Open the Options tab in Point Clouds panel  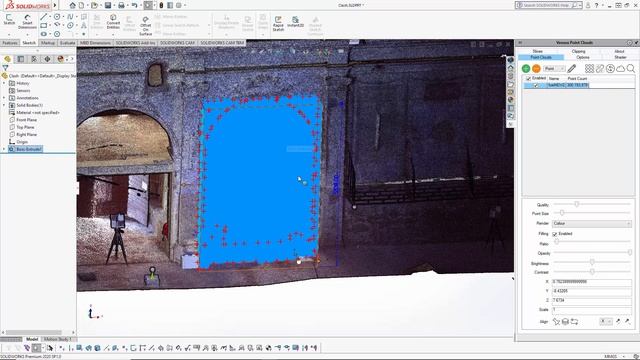[583, 57]
